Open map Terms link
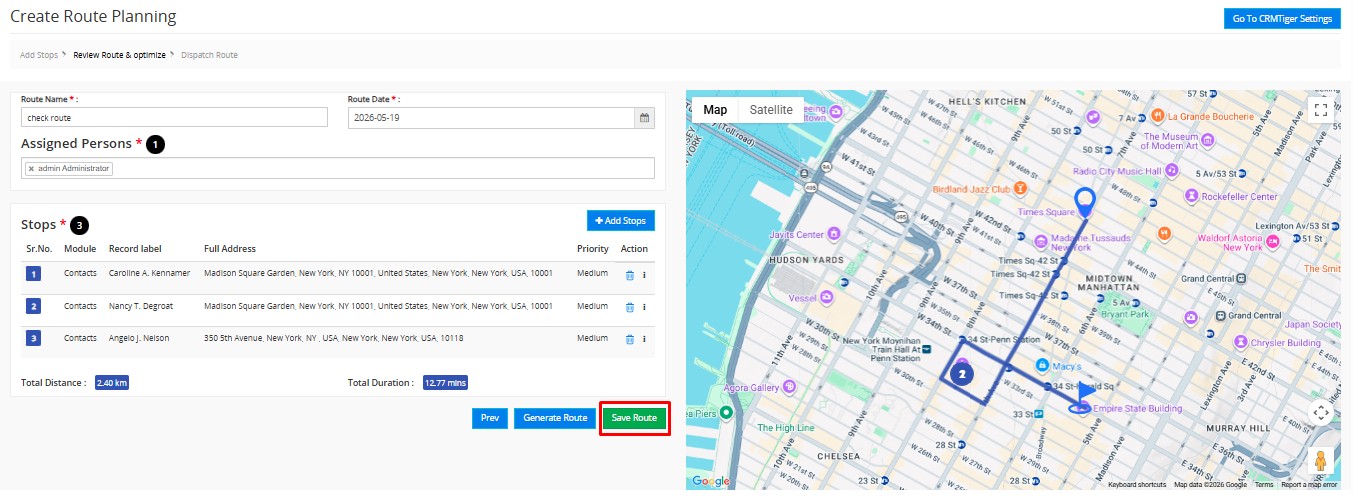The image size is (1353, 496). point(1265,485)
